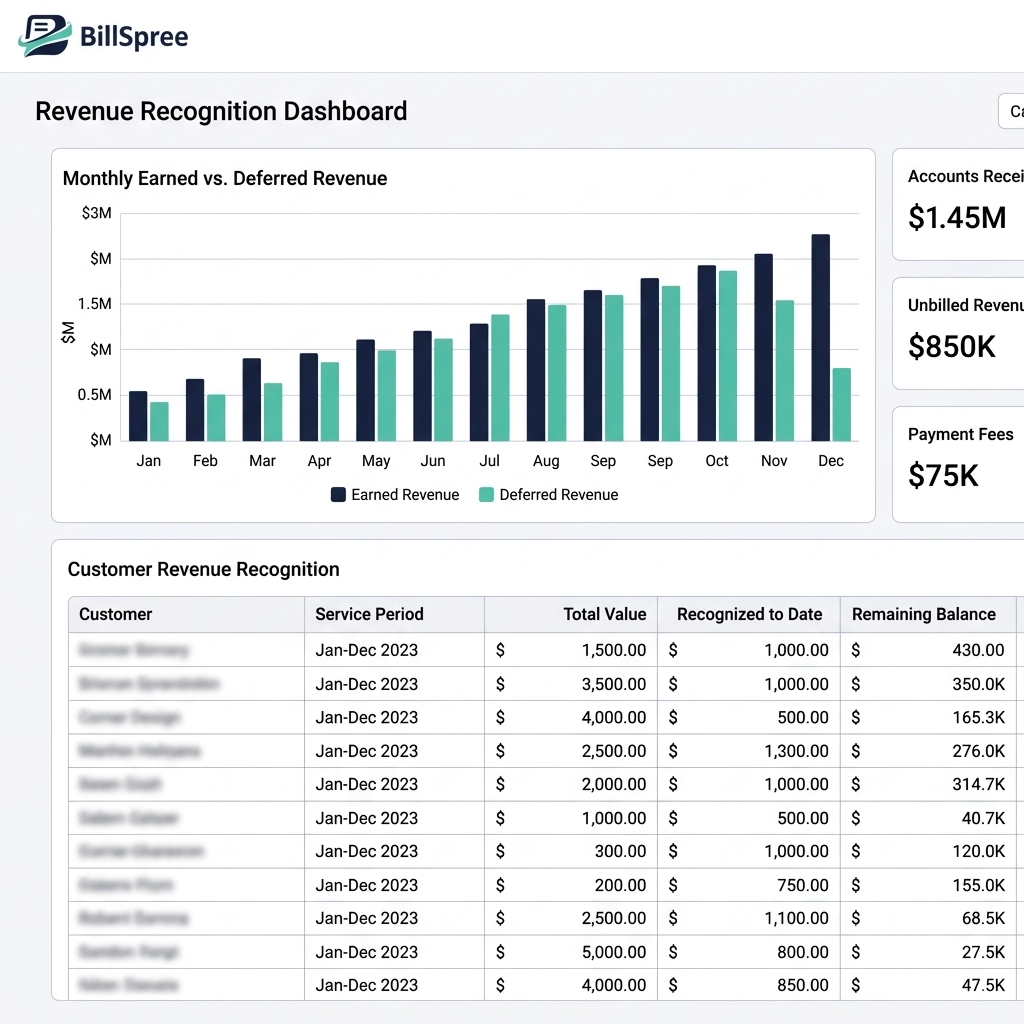
Task: Click the 430.00 remaining balance cell
Action: click(928, 650)
